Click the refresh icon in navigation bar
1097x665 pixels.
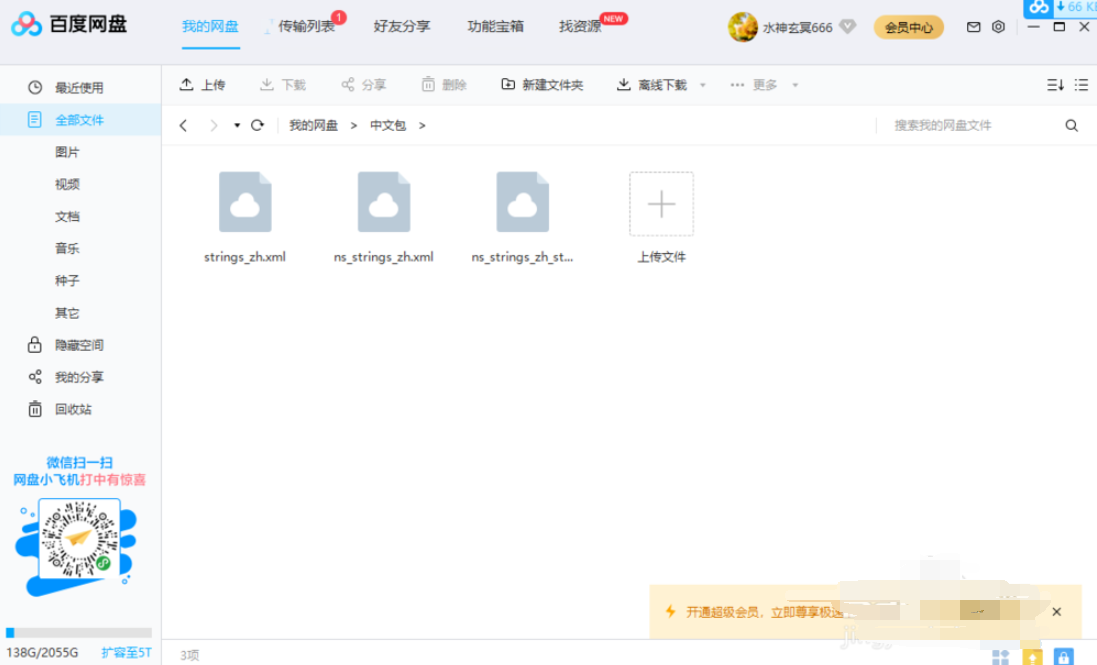tap(257, 125)
